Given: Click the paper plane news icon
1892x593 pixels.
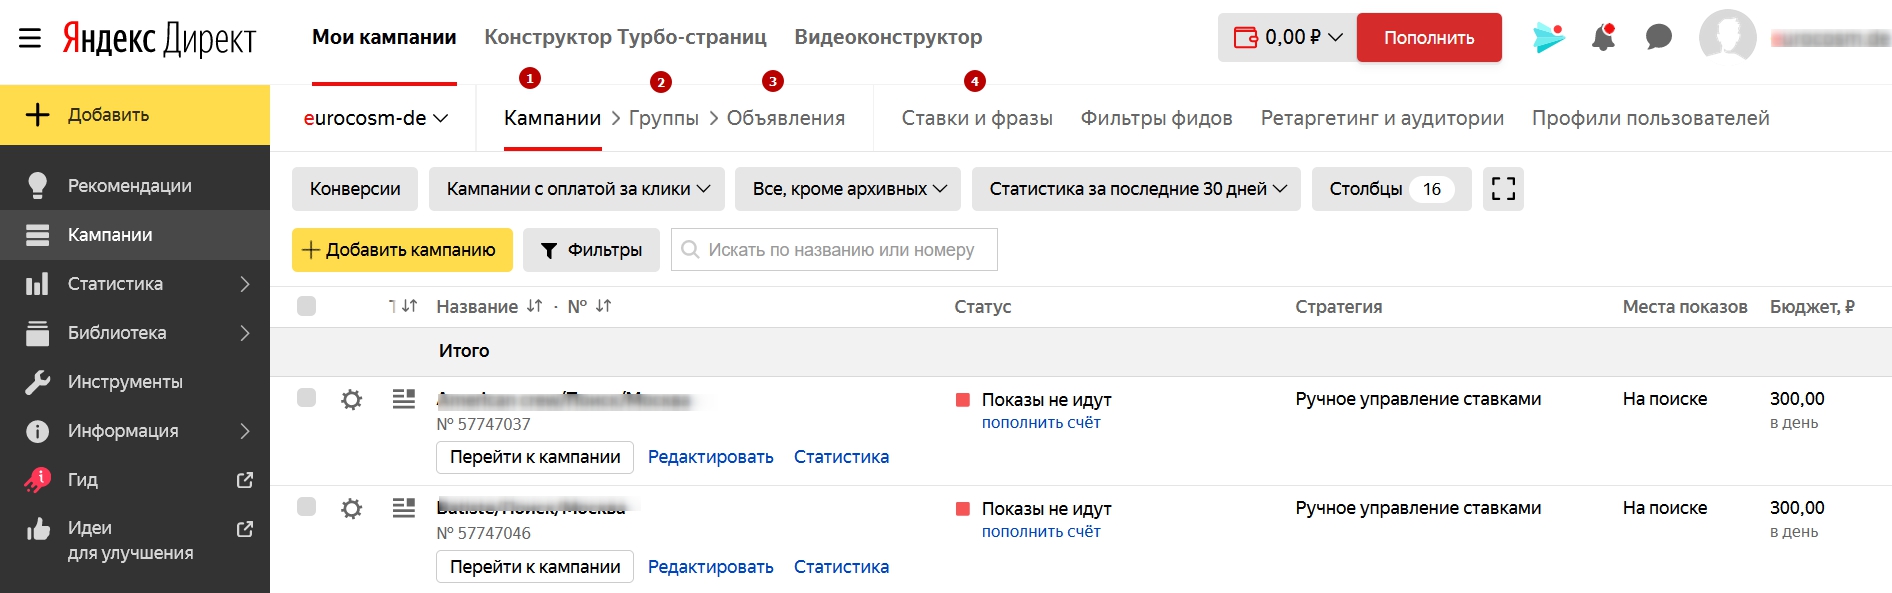Looking at the screenshot, I should (1548, 38).
